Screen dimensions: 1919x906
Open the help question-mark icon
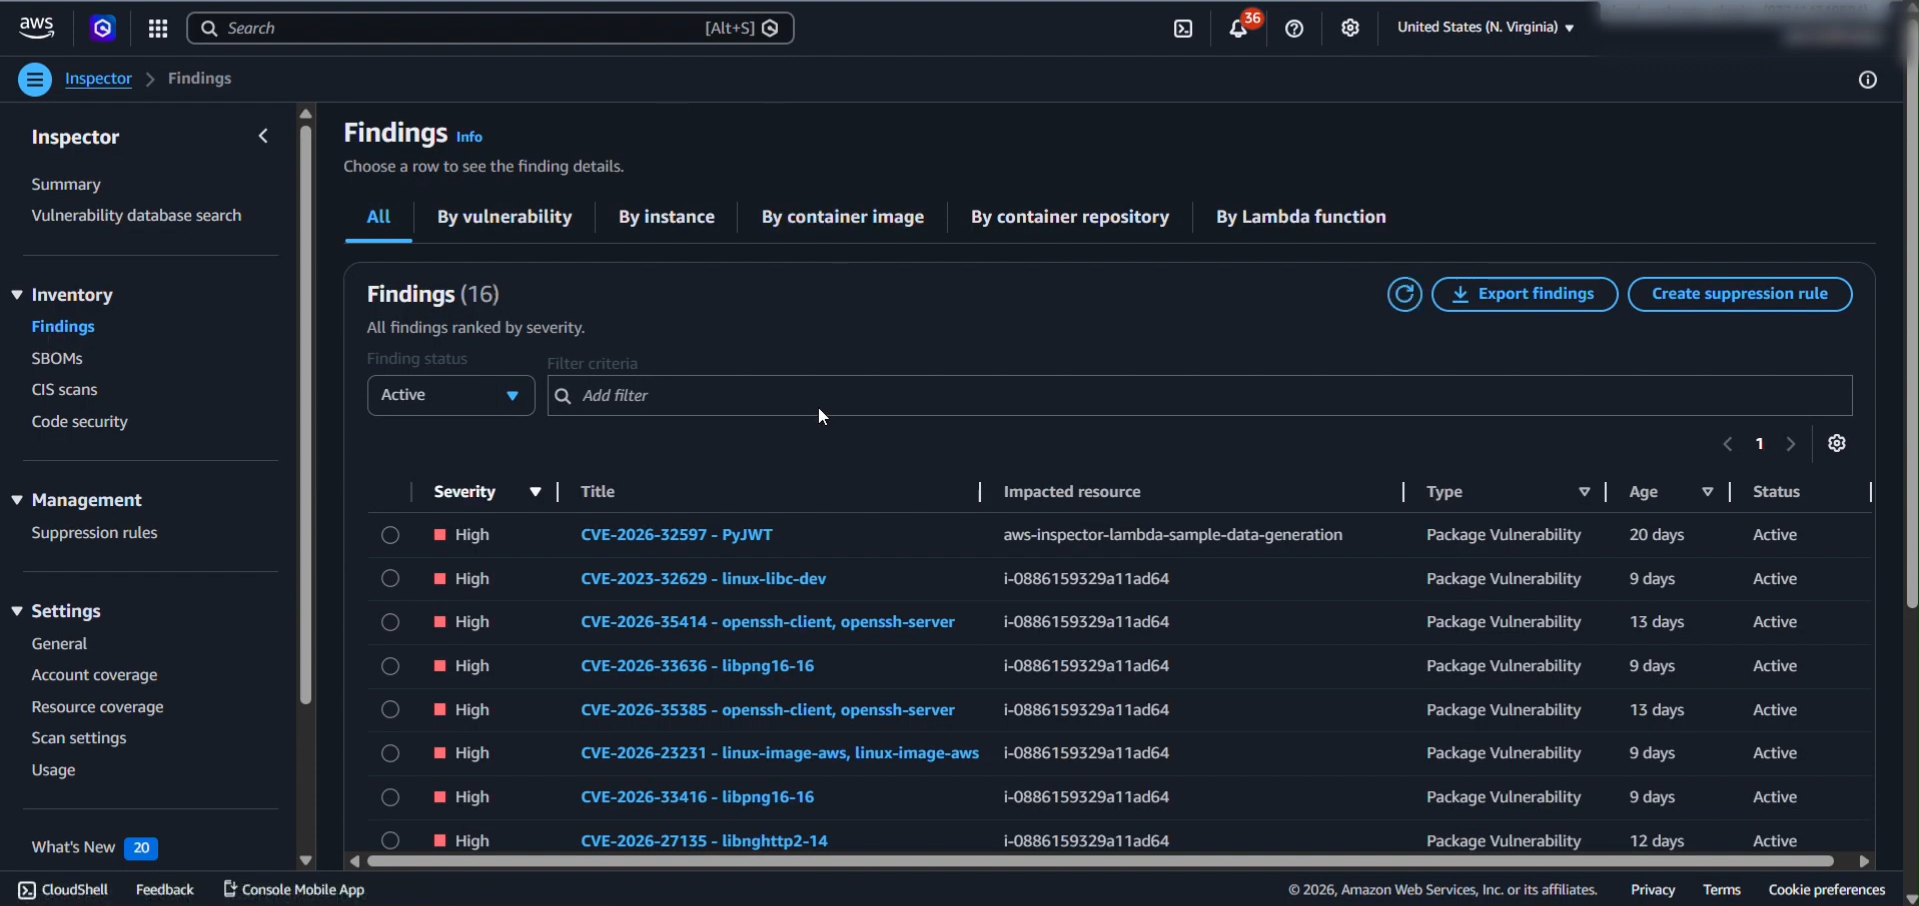pyautogui.click(x=1294, y=29)
